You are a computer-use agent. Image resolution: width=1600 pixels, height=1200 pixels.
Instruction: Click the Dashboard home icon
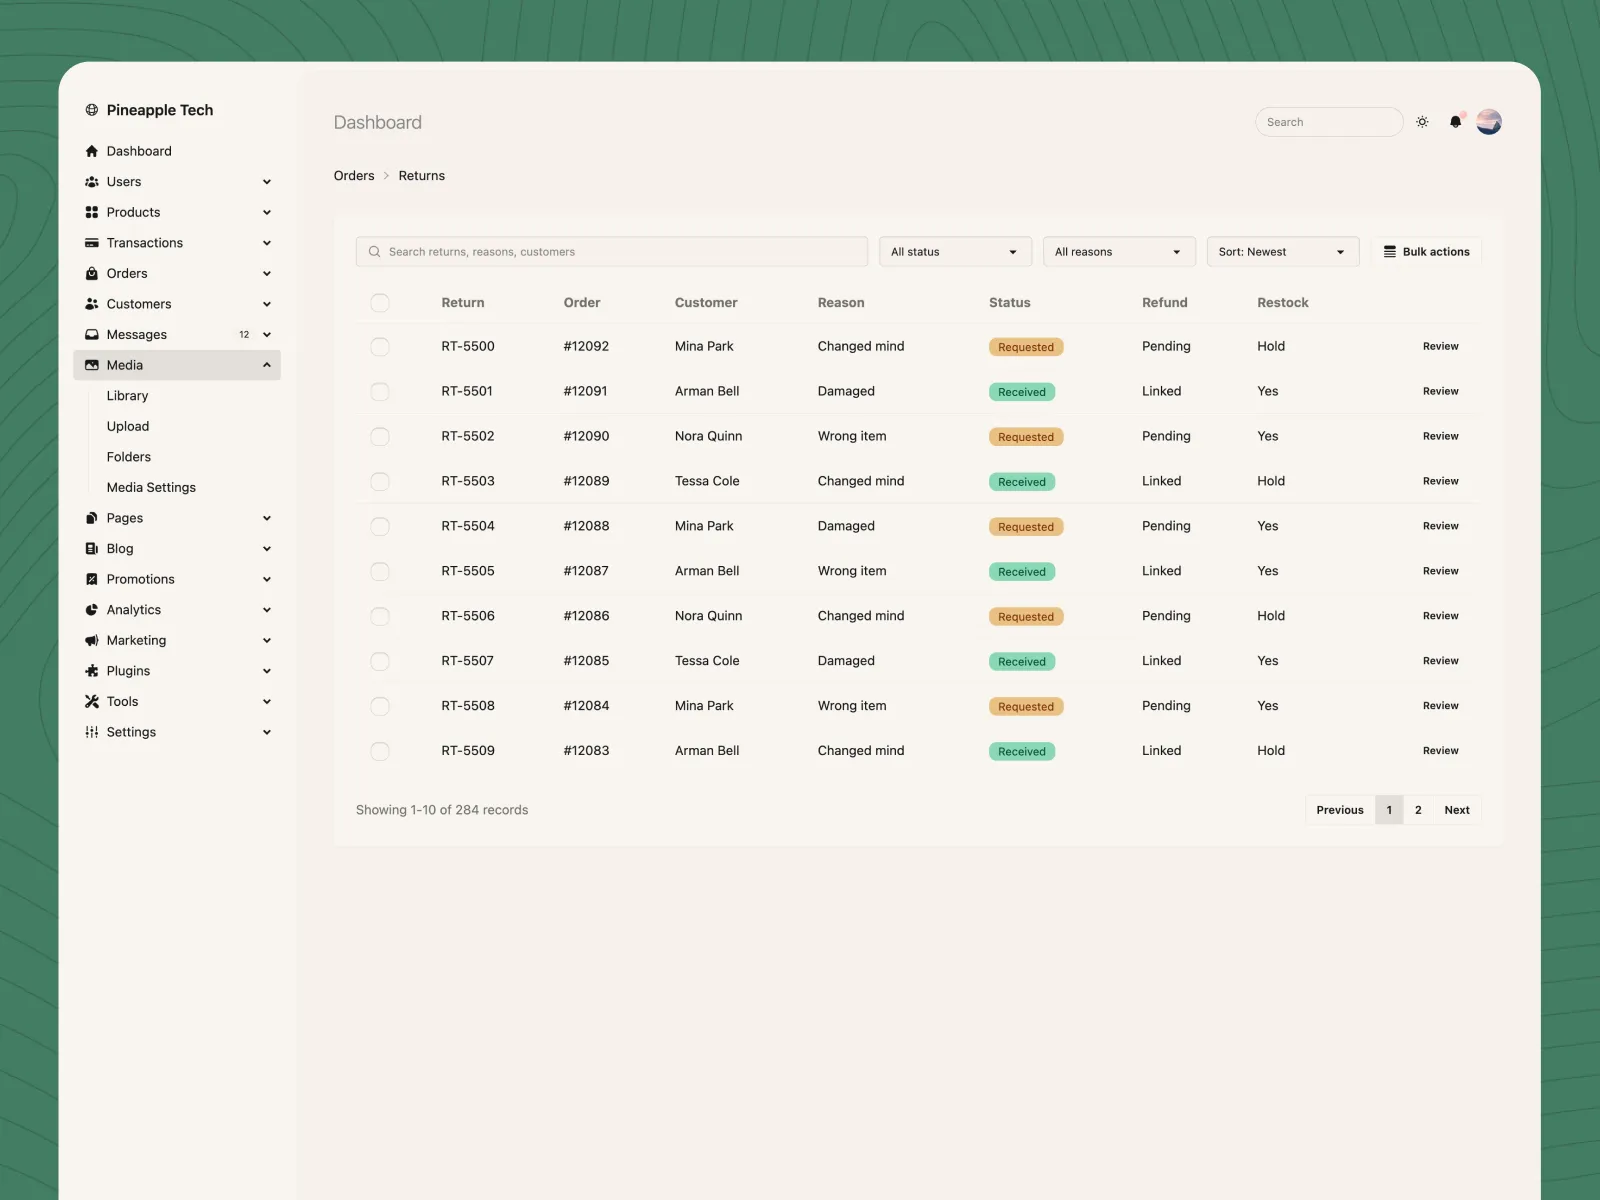[92, 151]
